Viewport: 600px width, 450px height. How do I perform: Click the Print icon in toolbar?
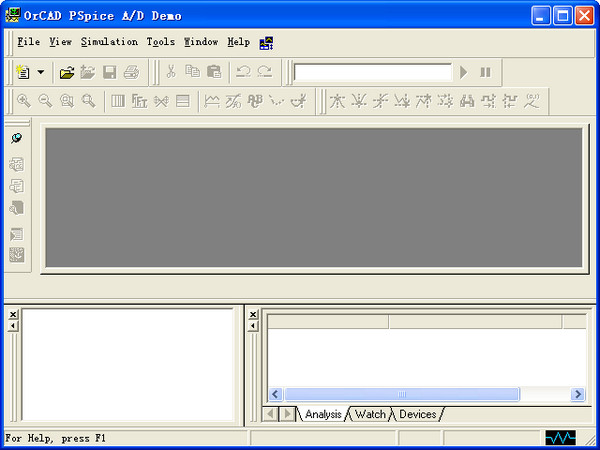pos(131,72)
